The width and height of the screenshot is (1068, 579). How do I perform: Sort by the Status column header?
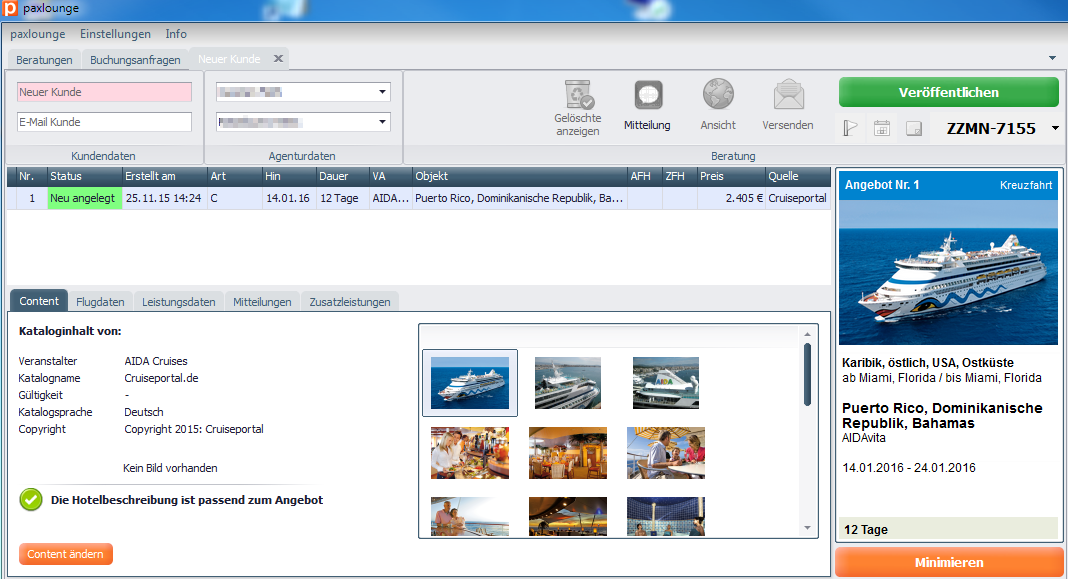coord(84,176)
